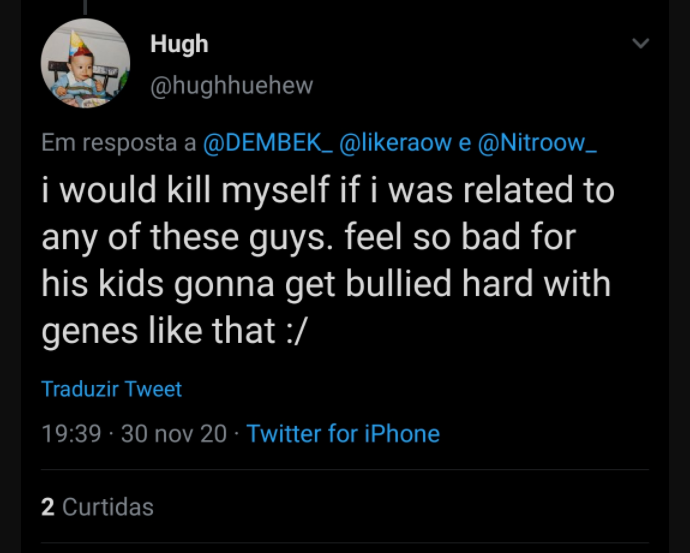
Task: Open Hugh's round profile avatar
Action: [x=85, y=63]
